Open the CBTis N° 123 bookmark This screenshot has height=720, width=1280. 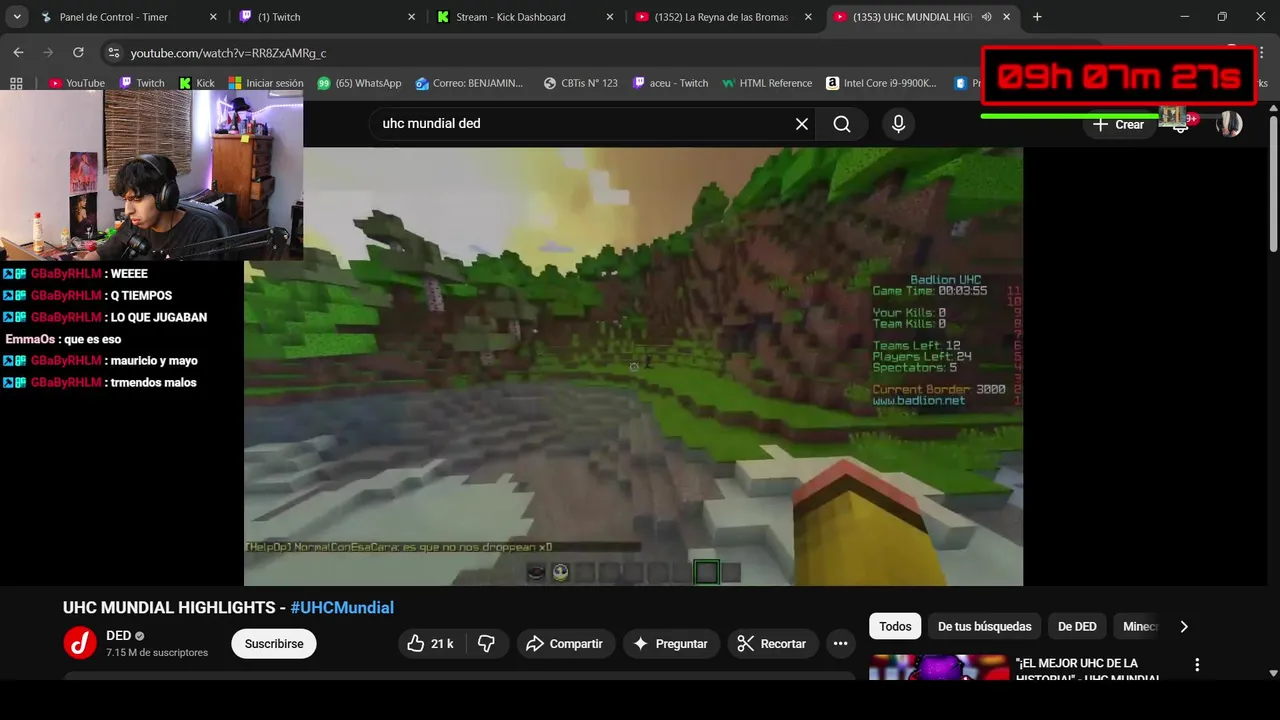(x=580, y=83)
